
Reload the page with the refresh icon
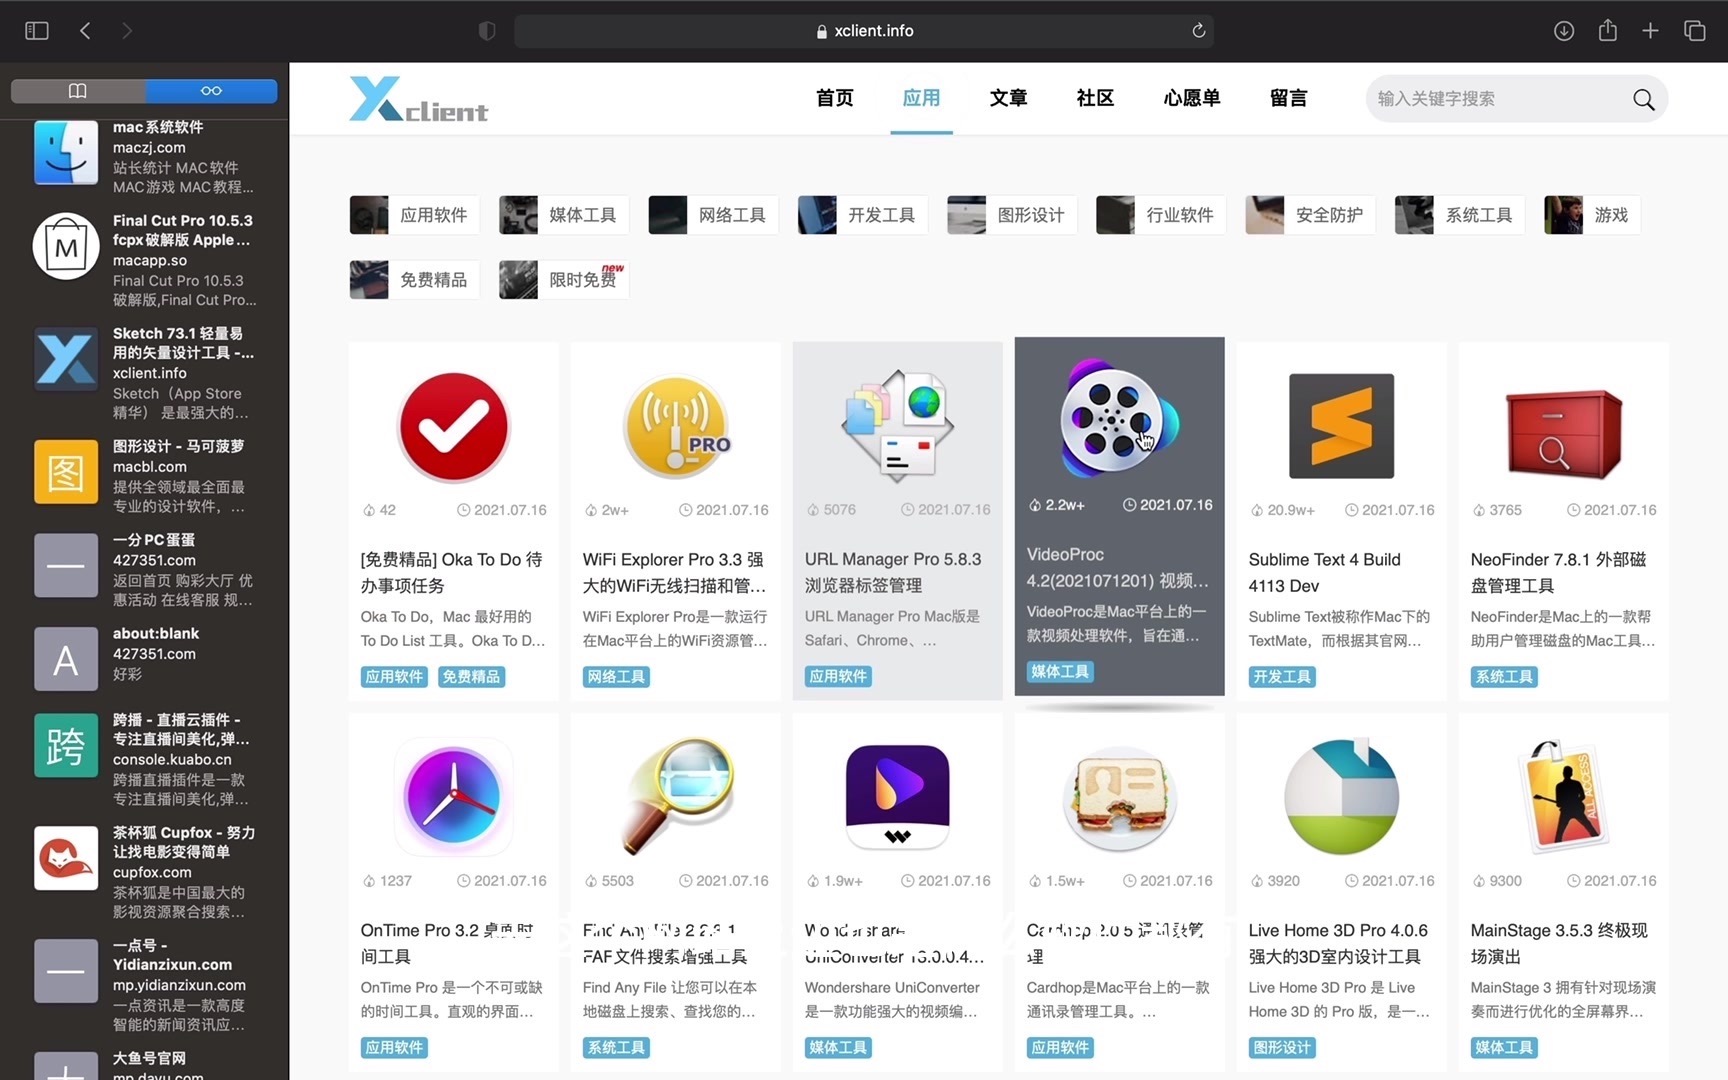click(x=1198, y=31)
